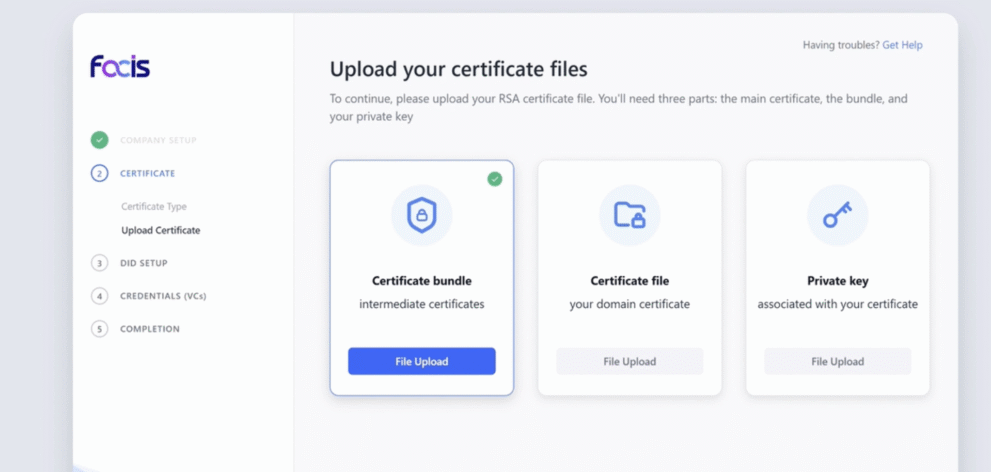Open the DID SETUP step label

tap(144, 263)
